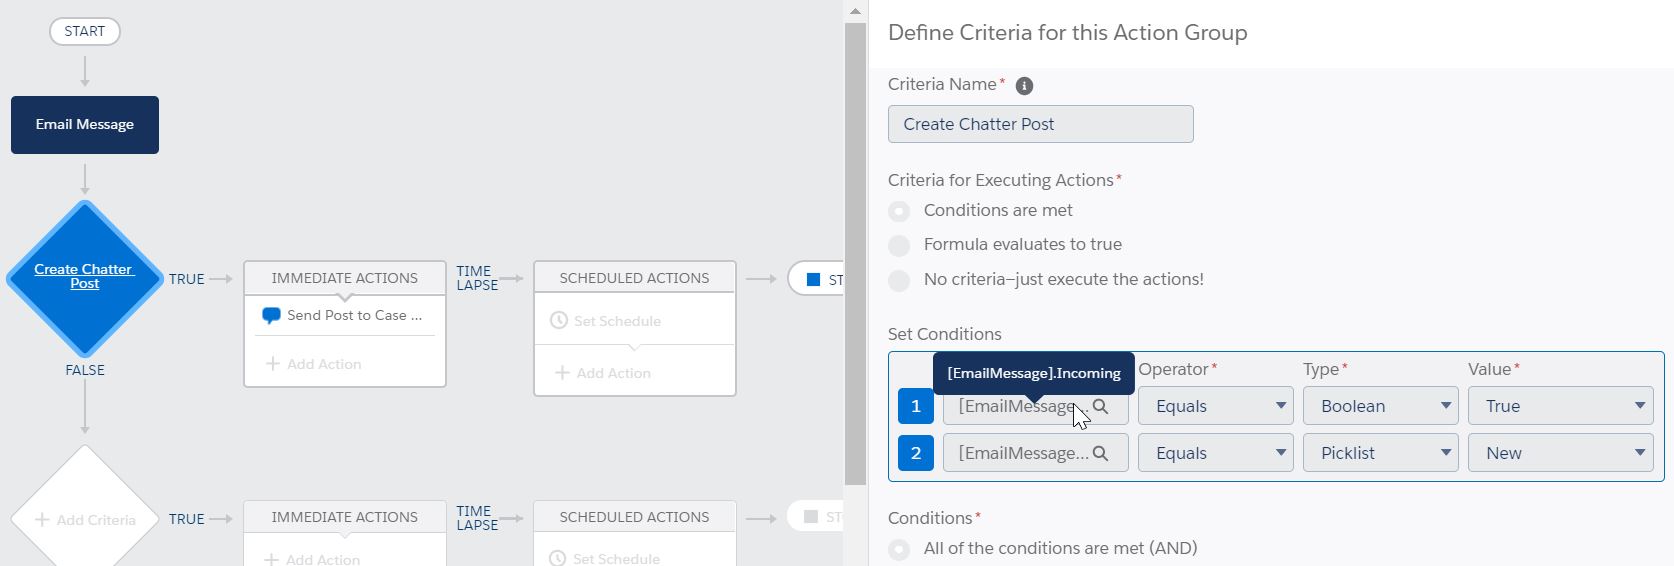Click search icon in condition 2 field

pos(1100,453)
